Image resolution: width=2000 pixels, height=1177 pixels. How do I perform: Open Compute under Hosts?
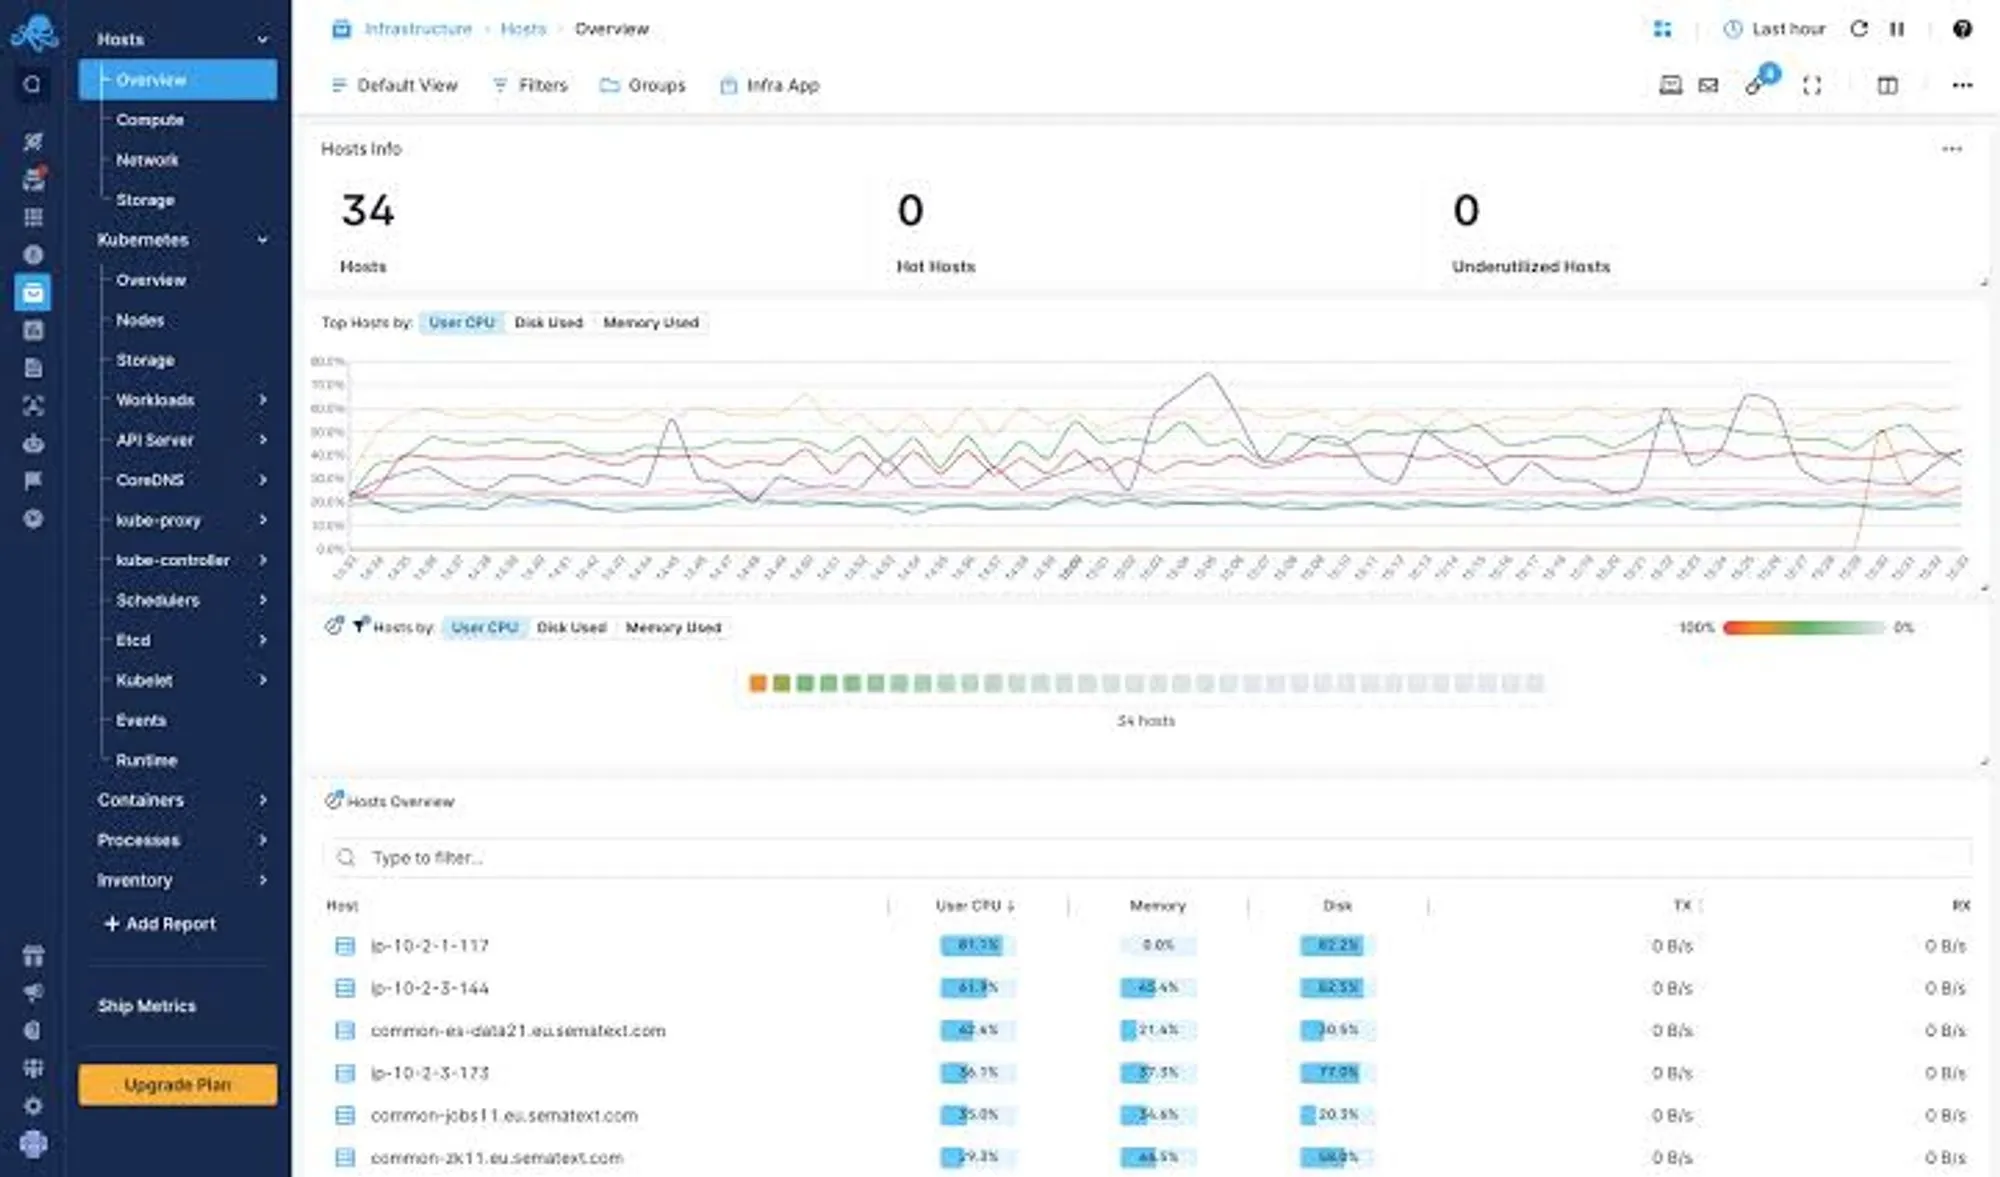pos(150,120)
